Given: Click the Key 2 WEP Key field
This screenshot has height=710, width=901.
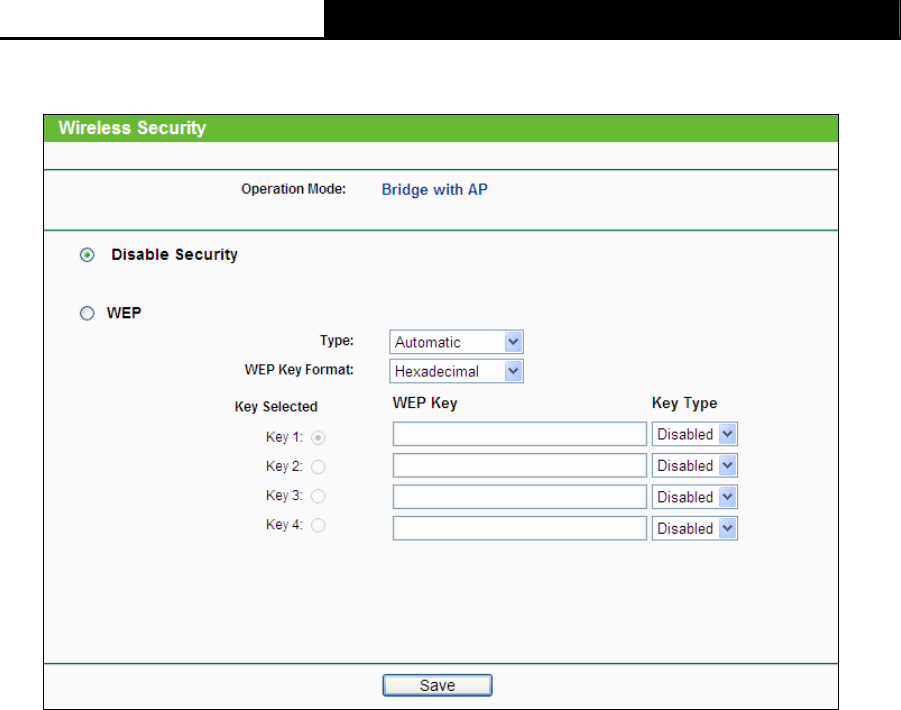Looking at the screenshot, I should [520, 465].
